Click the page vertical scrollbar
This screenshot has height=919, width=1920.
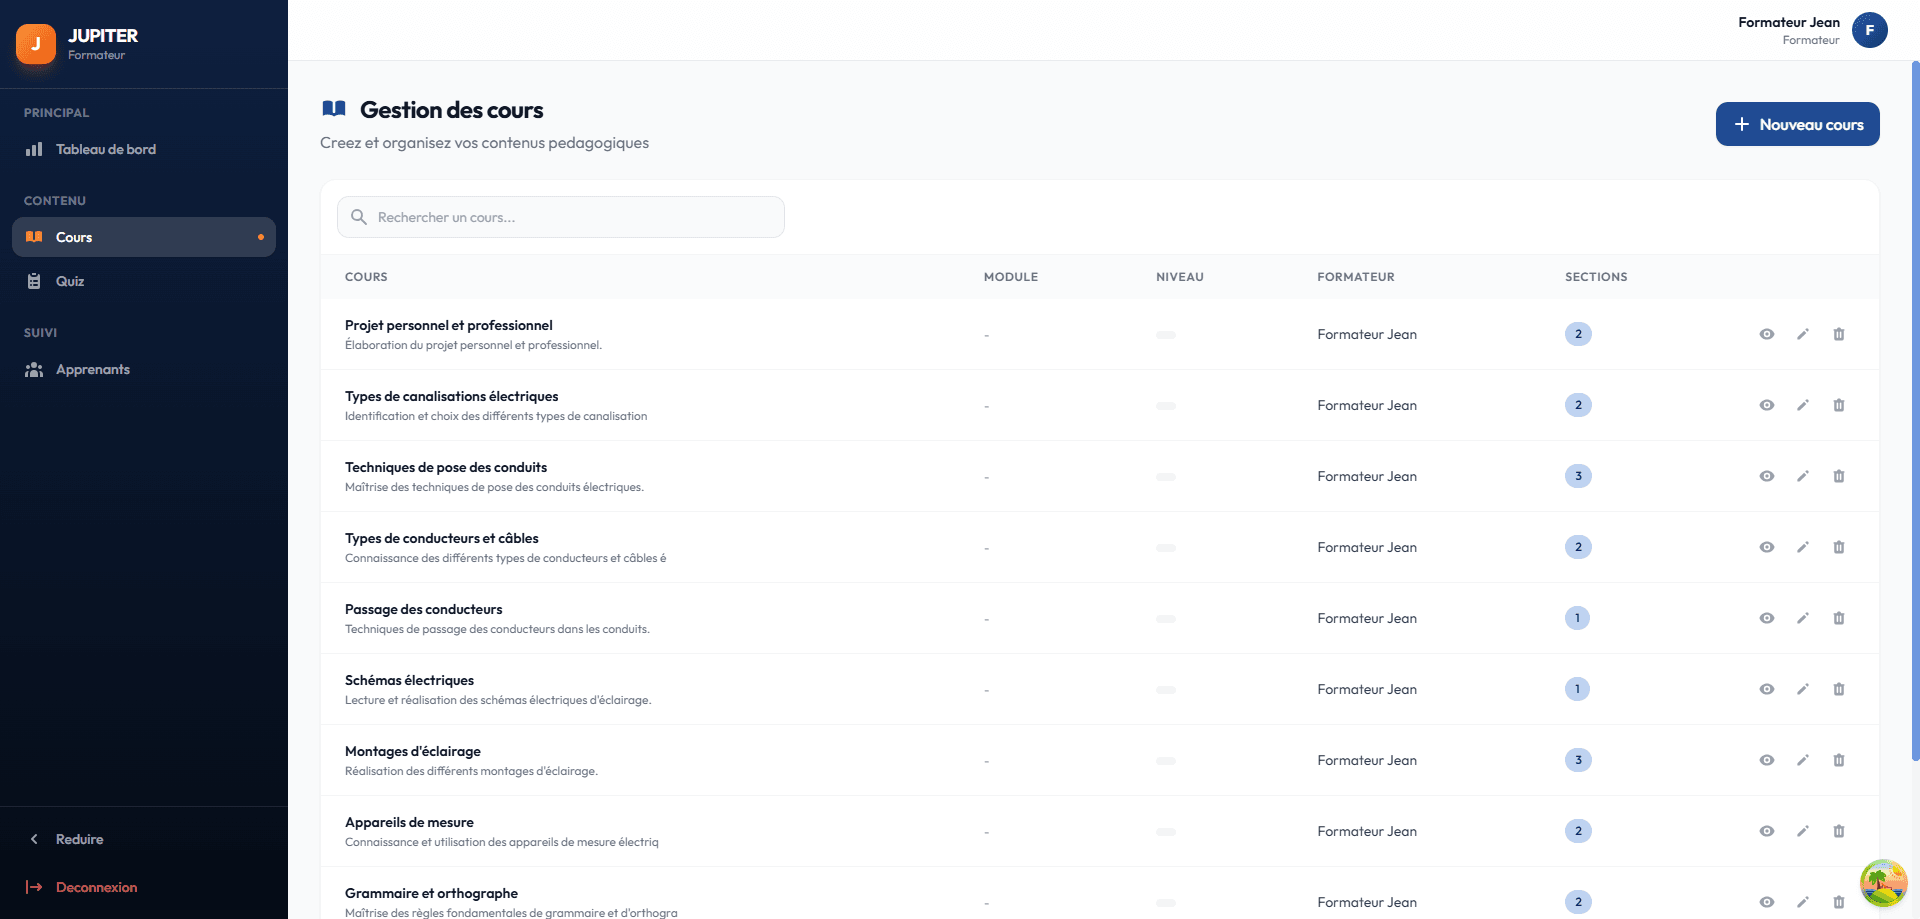click(x=1915, y=410)
